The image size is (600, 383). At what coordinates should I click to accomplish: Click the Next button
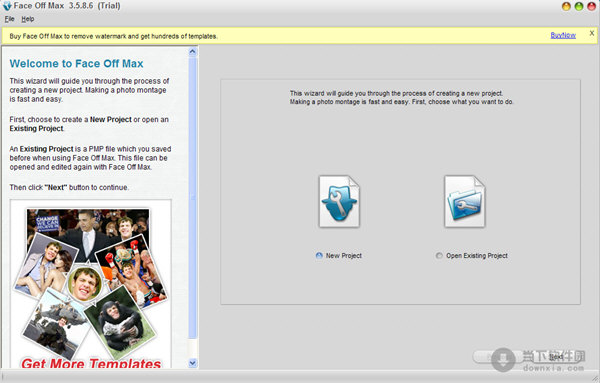556,357
